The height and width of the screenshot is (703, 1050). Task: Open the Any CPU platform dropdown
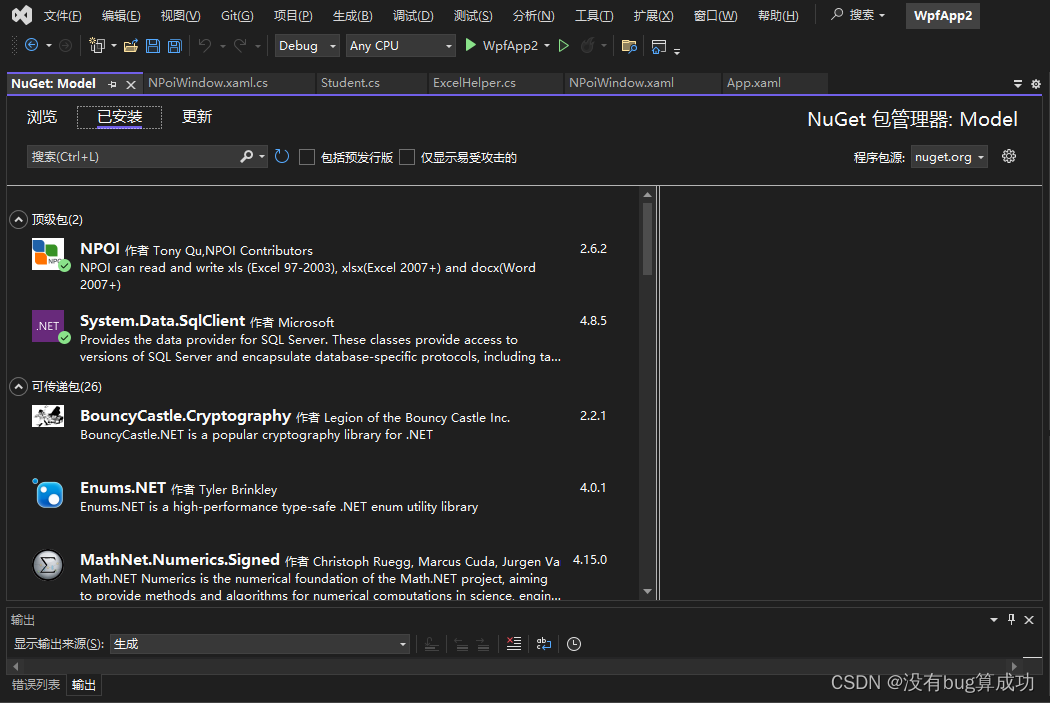point(400,46)
